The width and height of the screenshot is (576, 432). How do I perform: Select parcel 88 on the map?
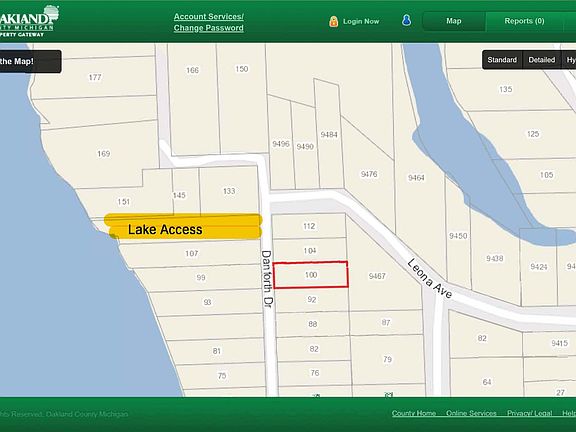coord(313,324)
